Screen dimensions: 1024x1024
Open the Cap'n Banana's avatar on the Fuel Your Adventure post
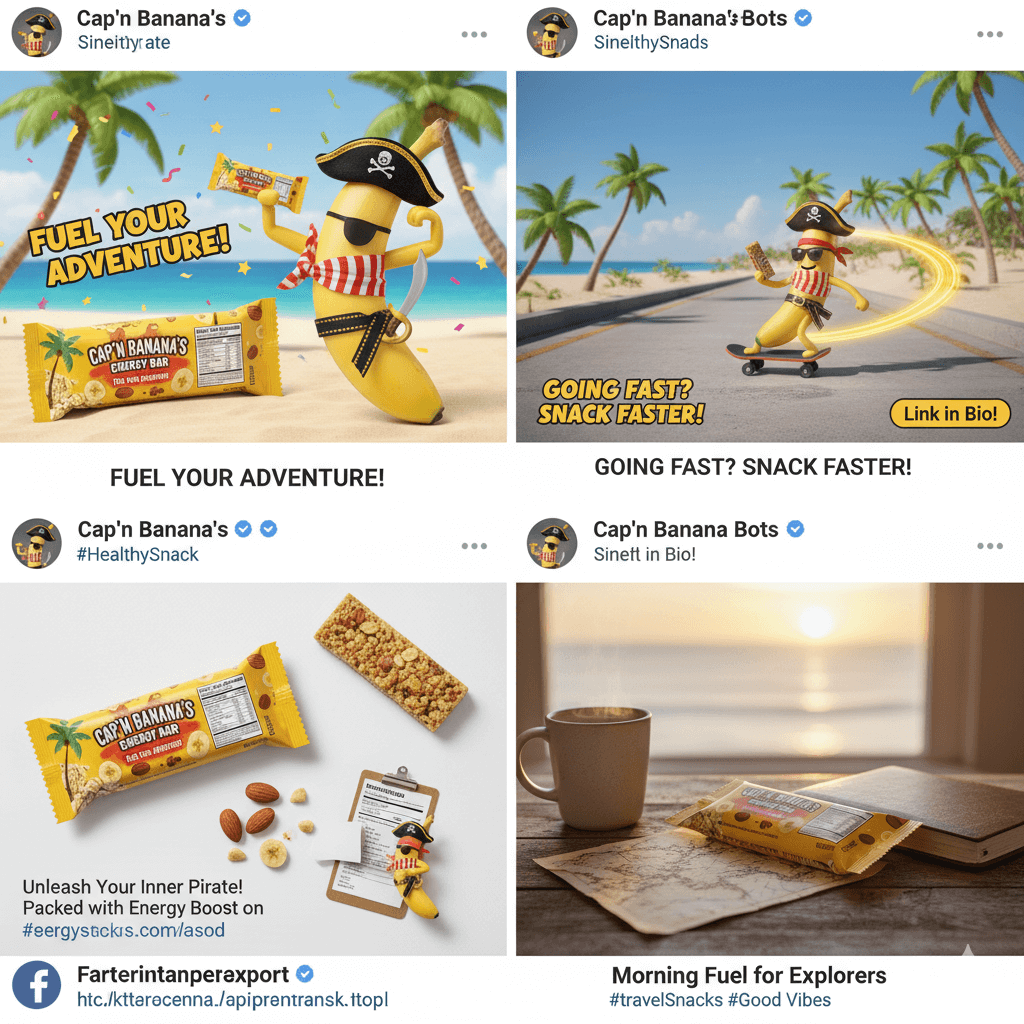37,32
